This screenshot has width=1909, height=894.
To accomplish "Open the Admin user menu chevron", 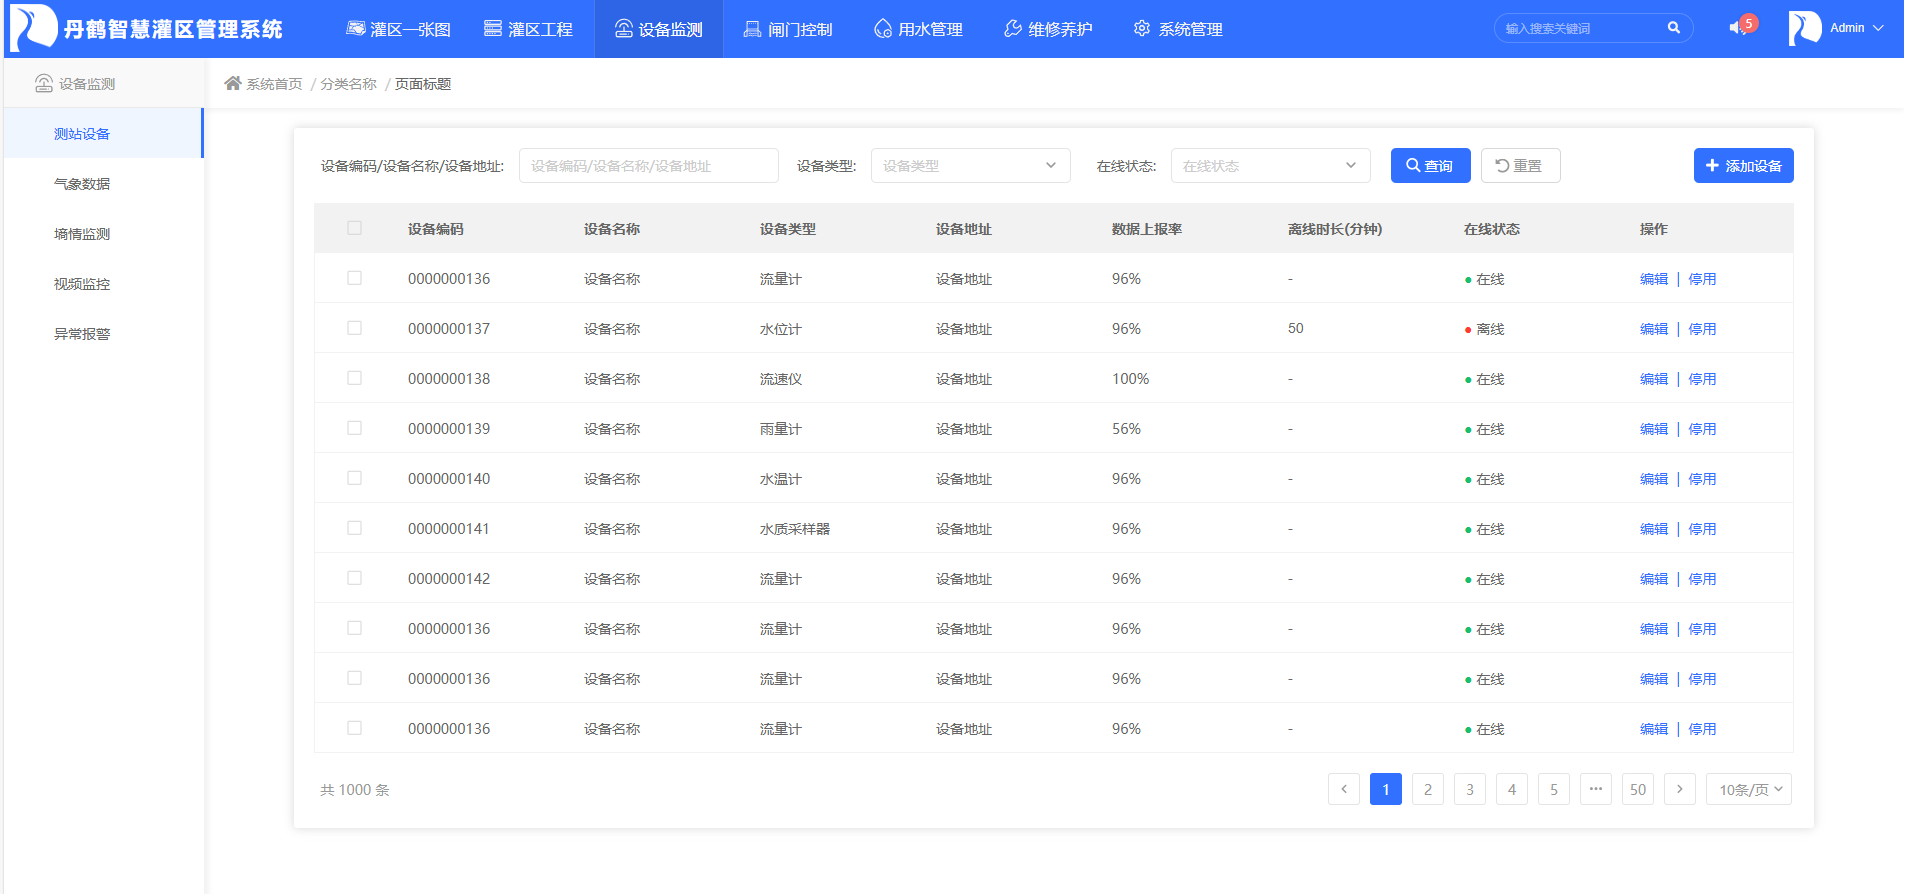I will pos(1878,28).
